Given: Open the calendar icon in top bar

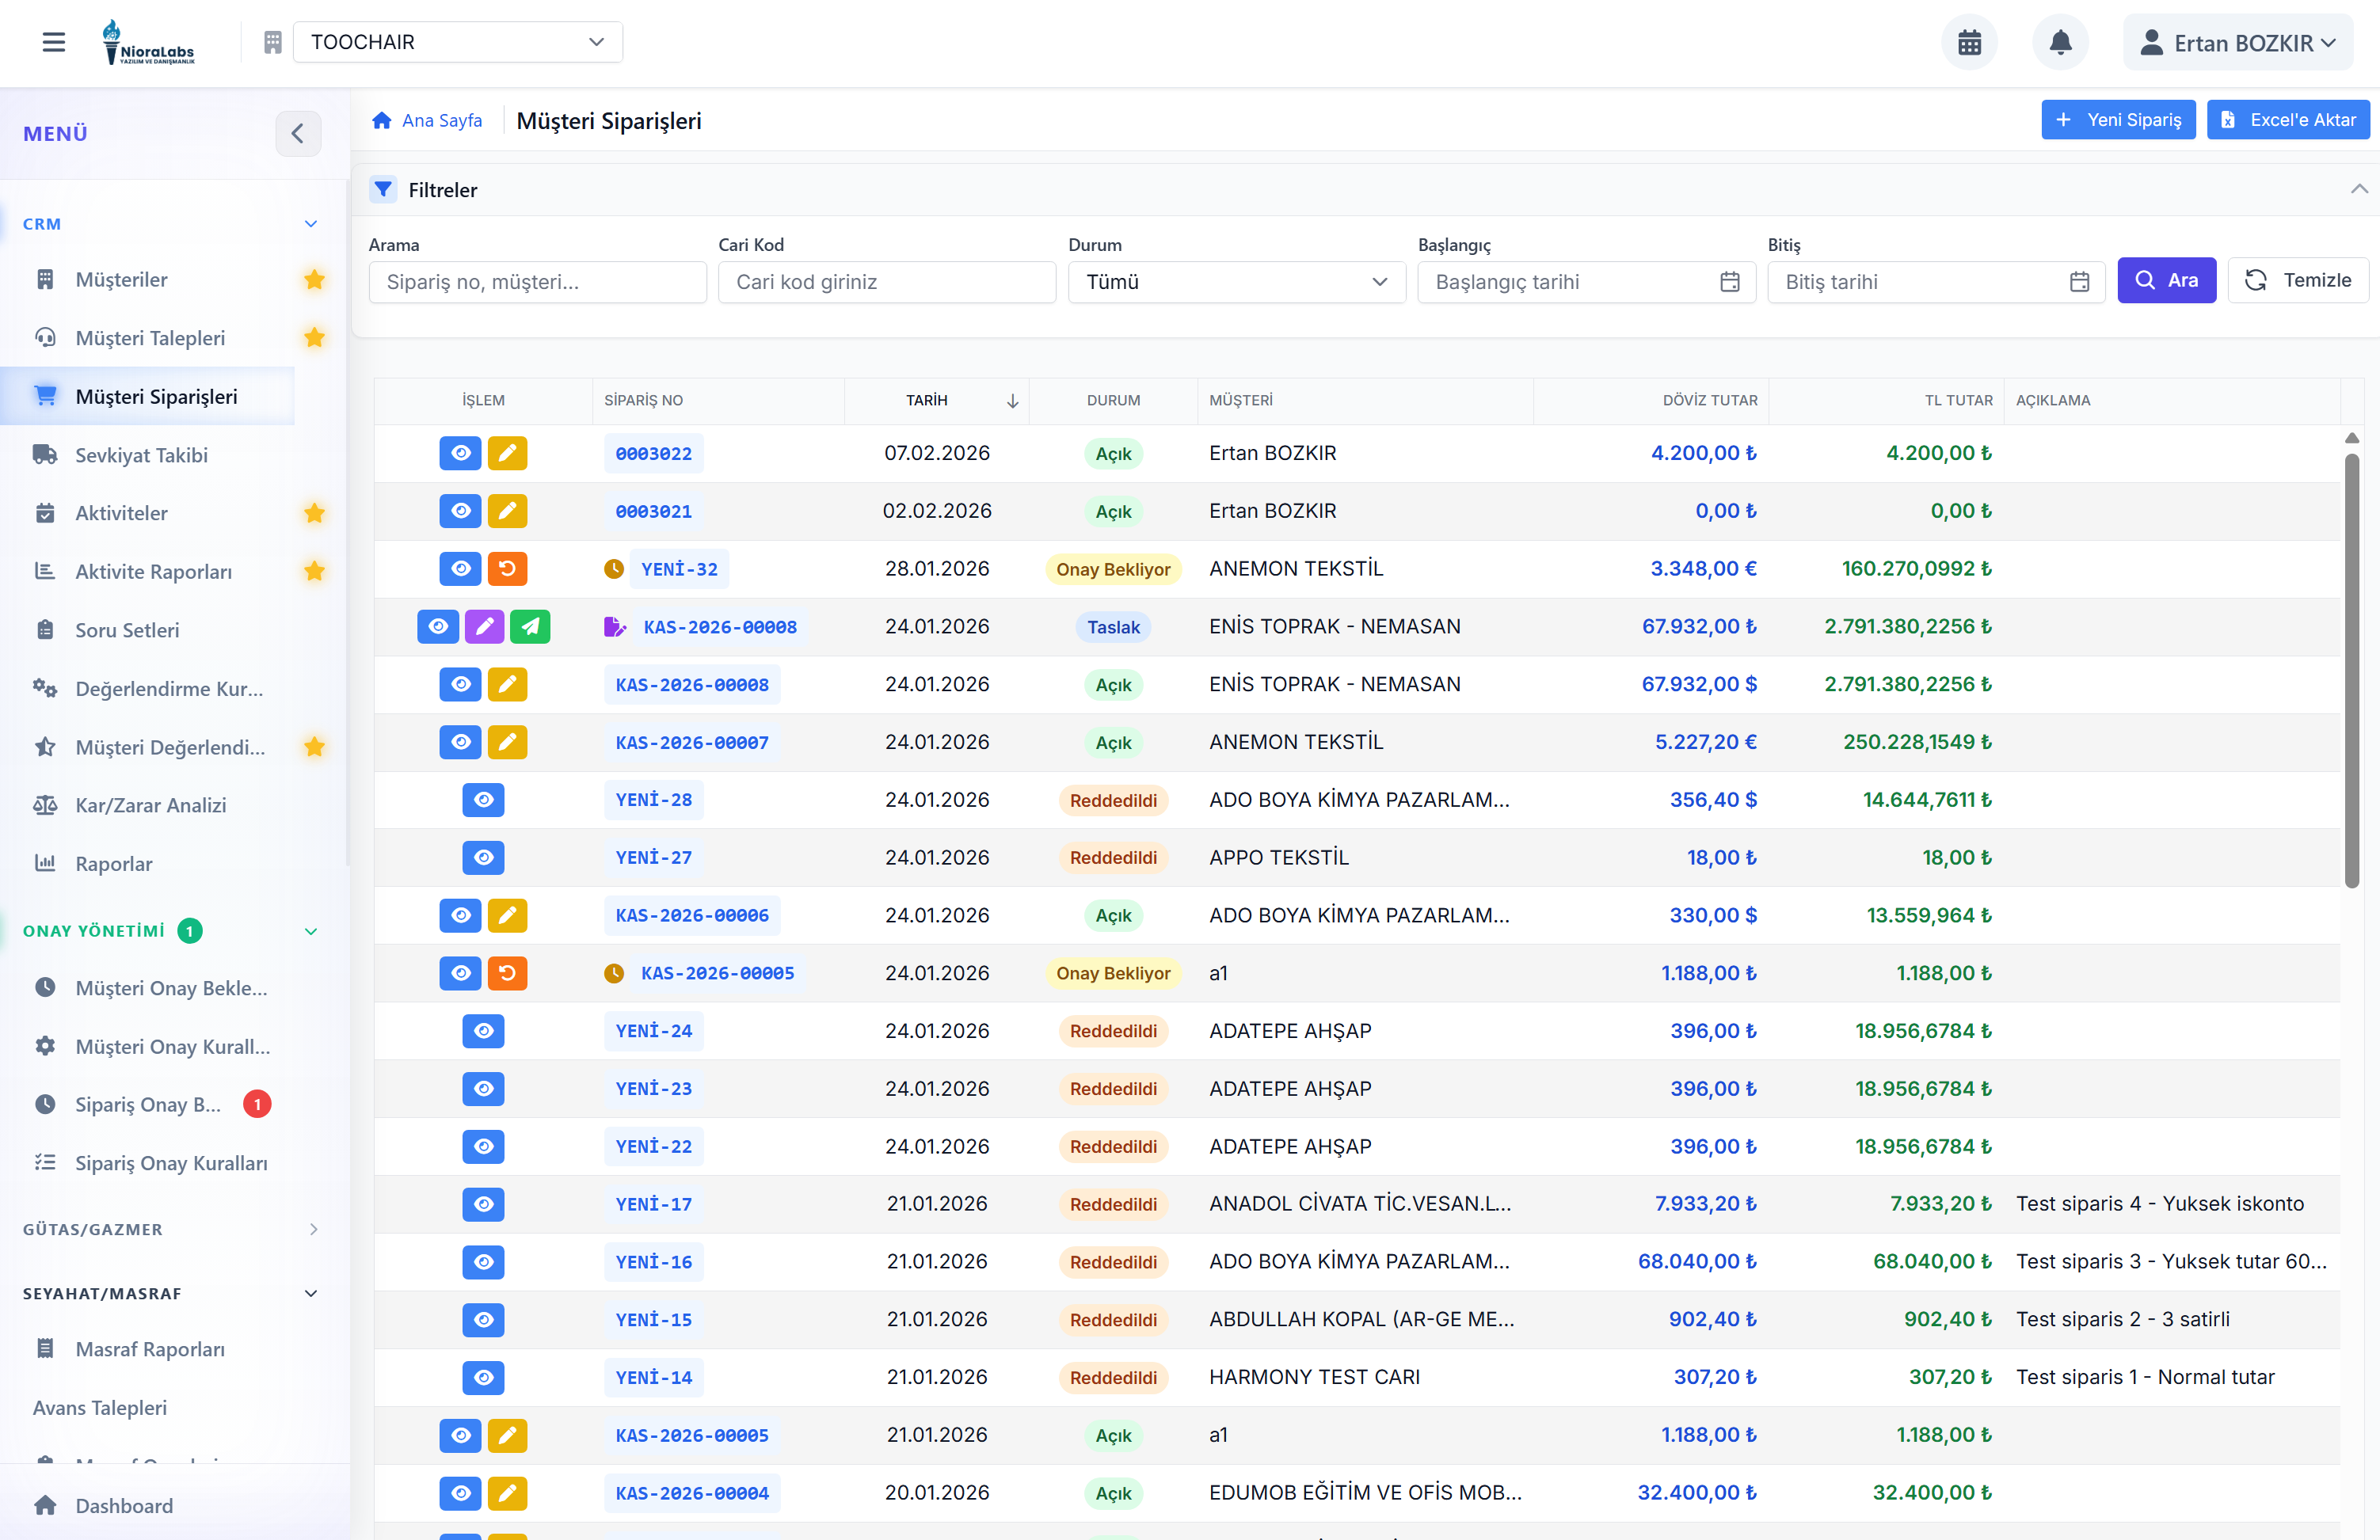Looking at the screenshot, I should (x=1968, y=42).
